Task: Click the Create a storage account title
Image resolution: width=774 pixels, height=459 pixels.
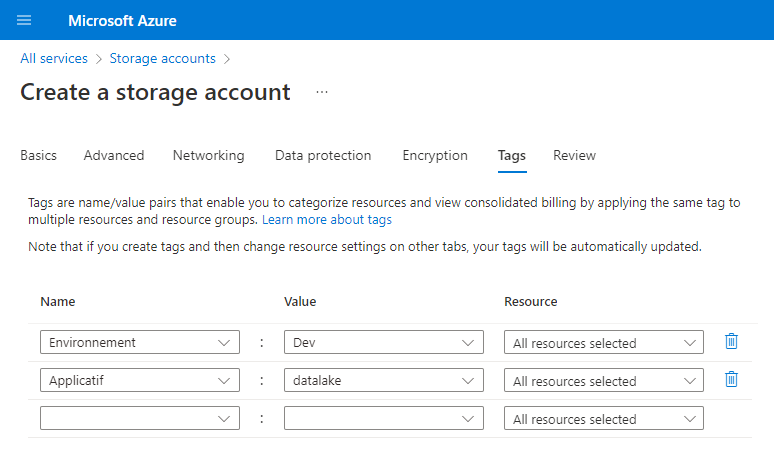Action: coord(155,92)
